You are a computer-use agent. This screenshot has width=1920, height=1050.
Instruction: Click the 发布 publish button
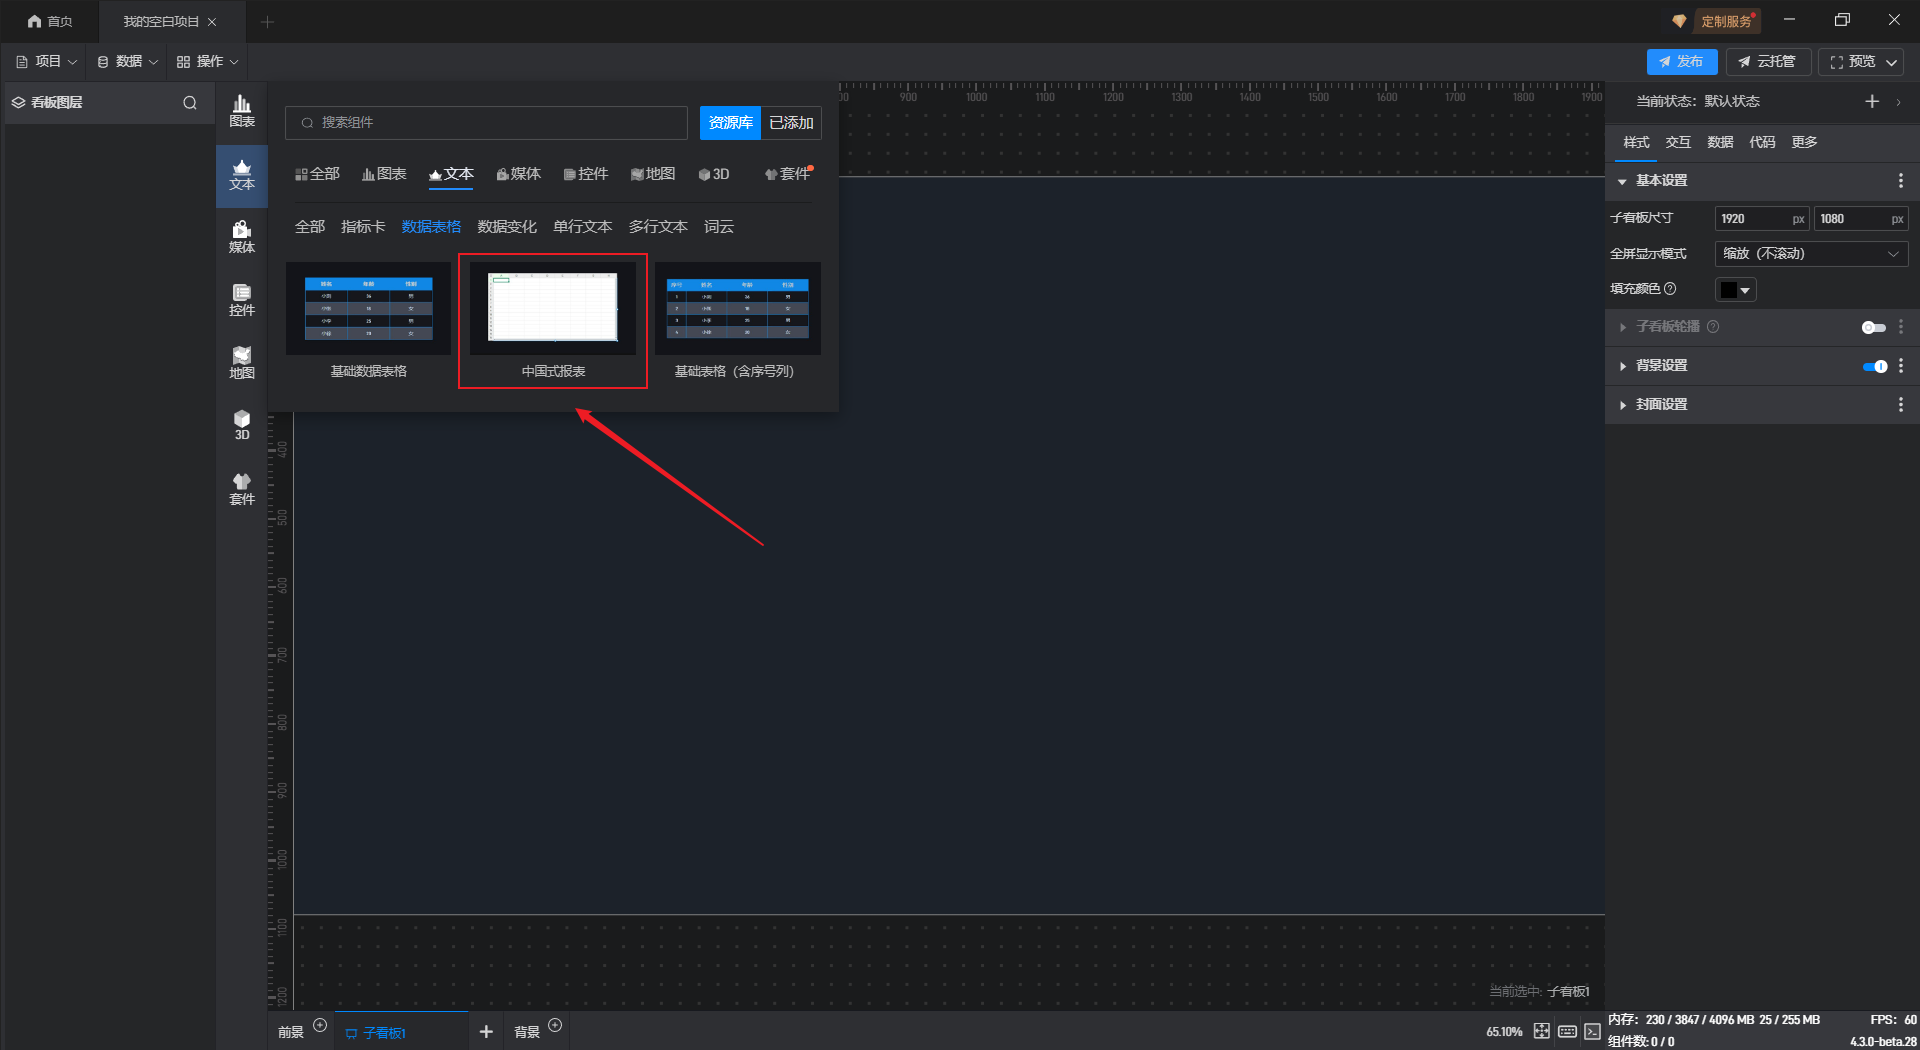[x=1681, y=62]
